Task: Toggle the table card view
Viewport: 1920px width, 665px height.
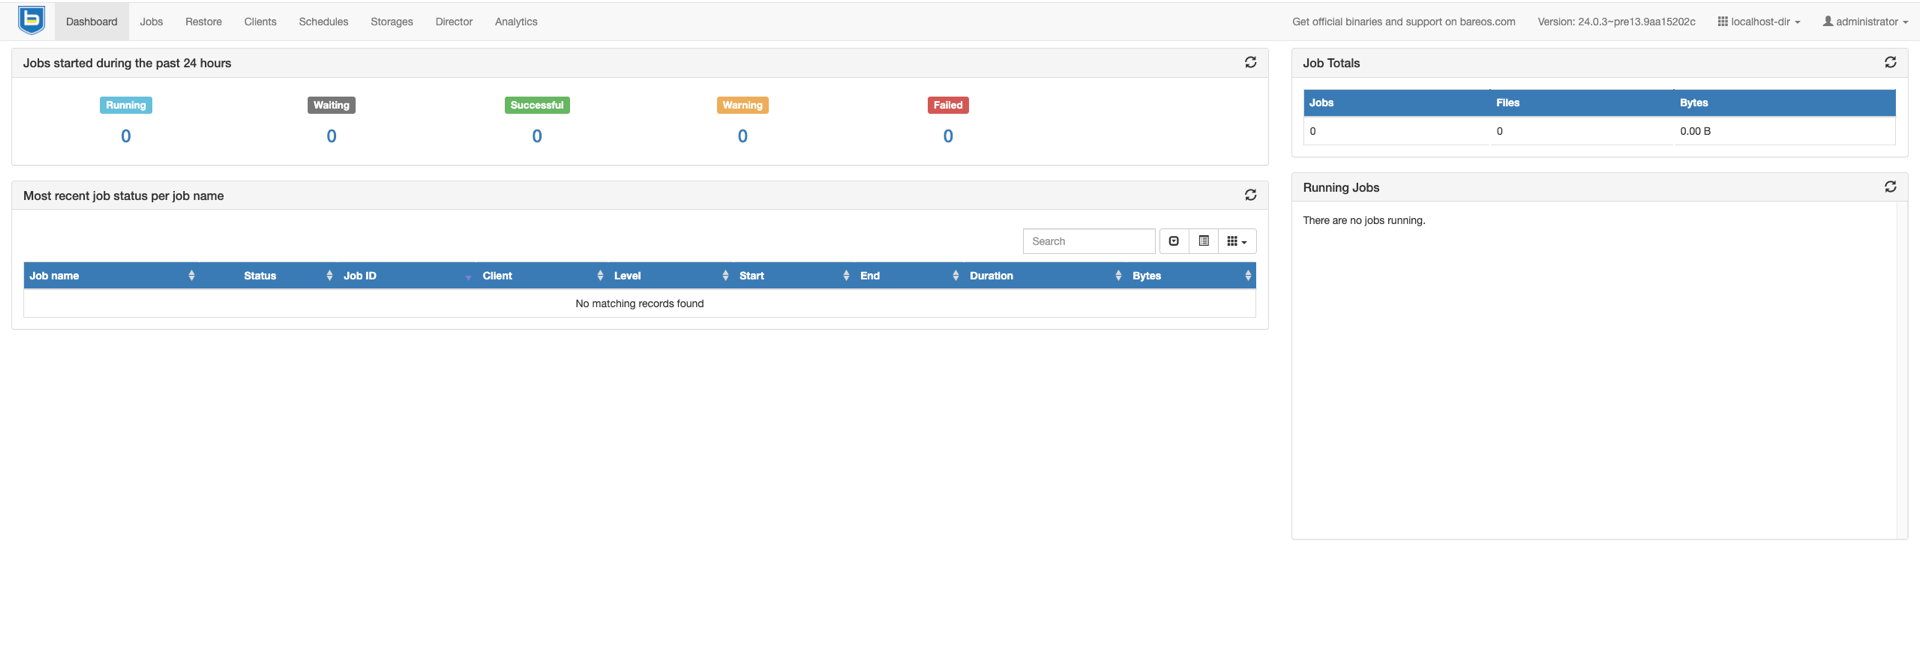Action: coord(1204,241)
